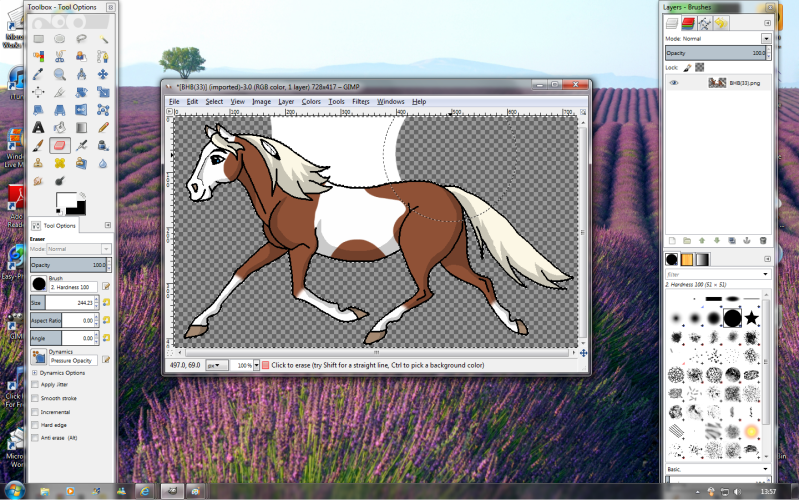The image size is (799, 504).
Task: Select the Clone stamp tool
Action: coord(39,163)
